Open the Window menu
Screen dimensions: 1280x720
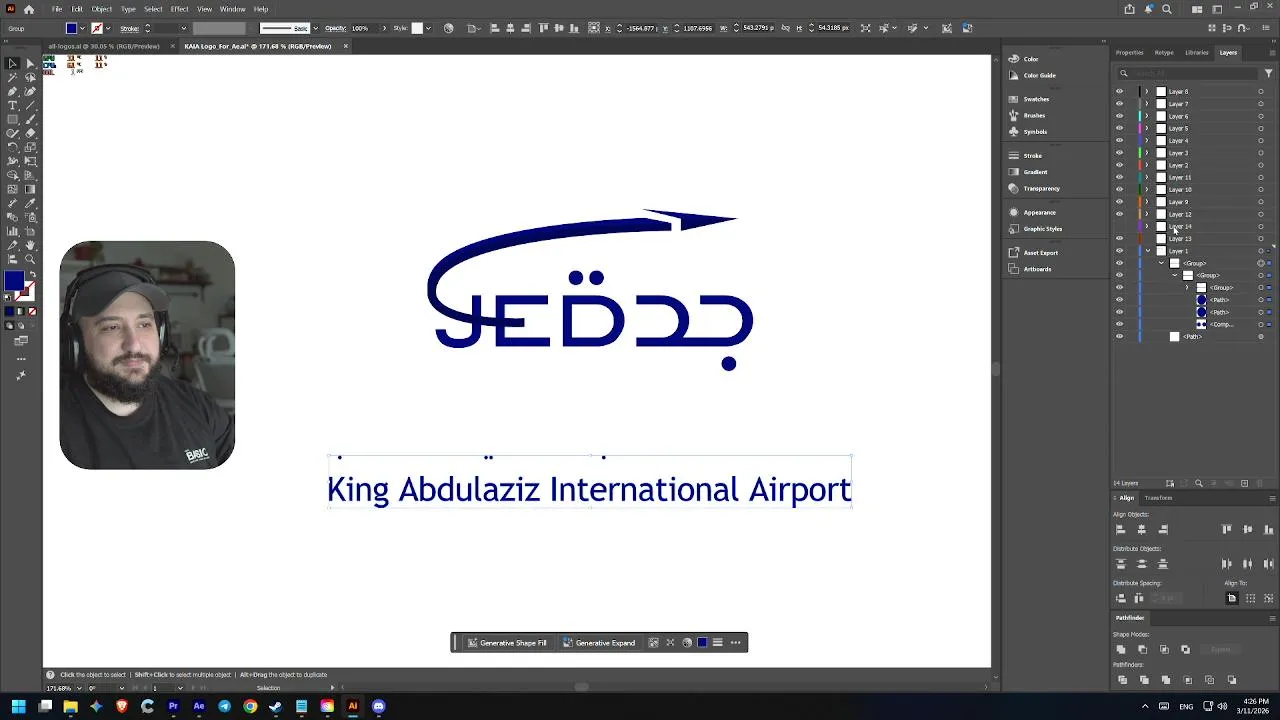pyautogui.click(x=232, y=9)
